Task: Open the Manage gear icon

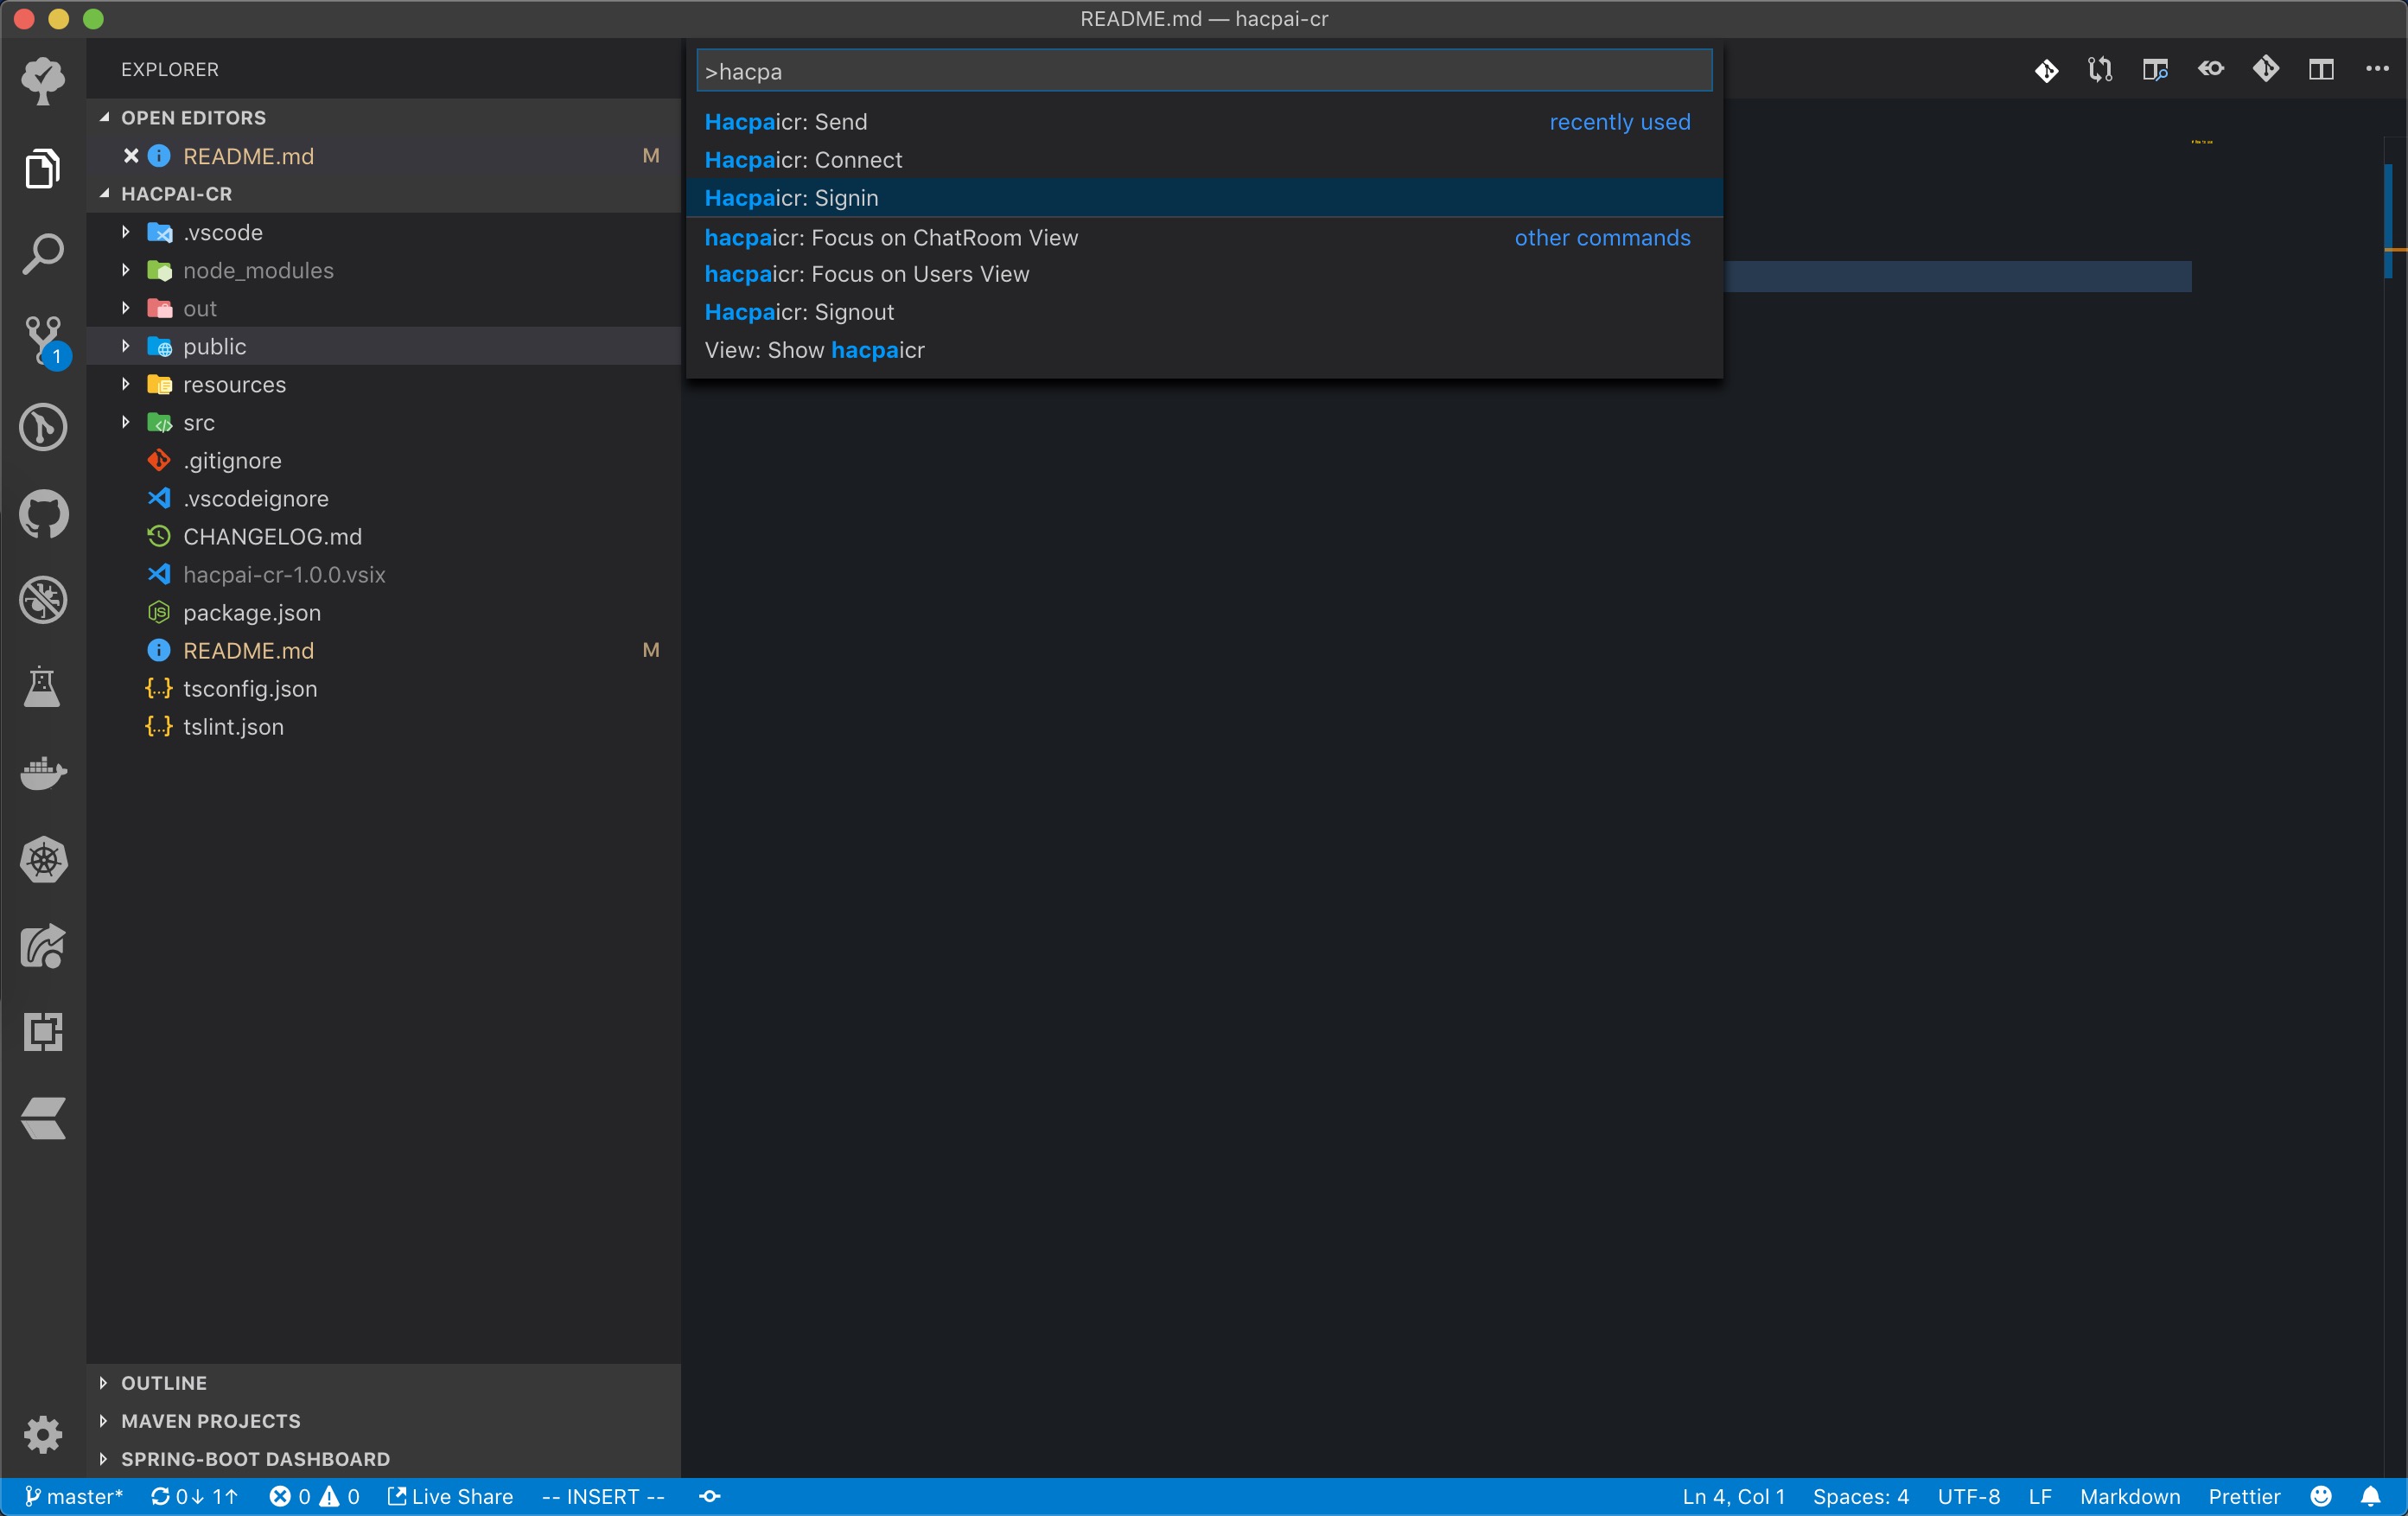Action: click(43, 1434)
